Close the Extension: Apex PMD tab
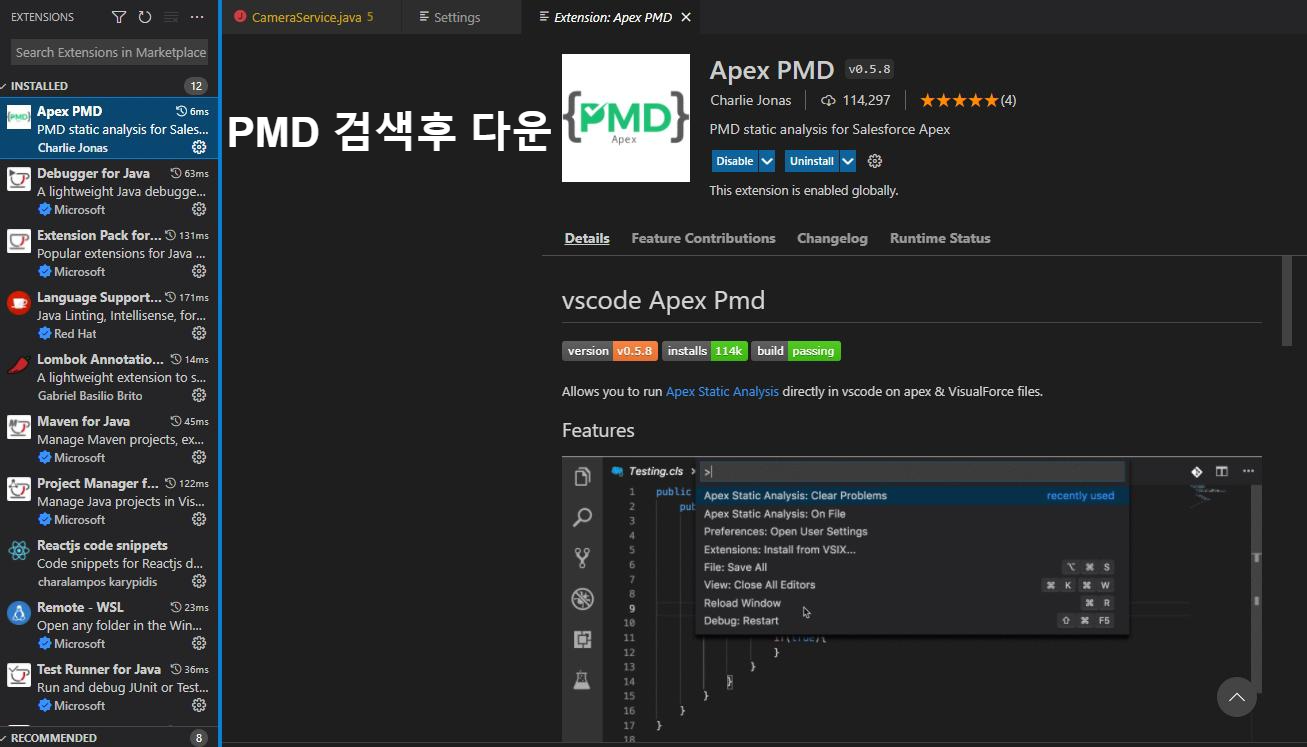This screenshot has height=747, width=1307. pos(685,17)
